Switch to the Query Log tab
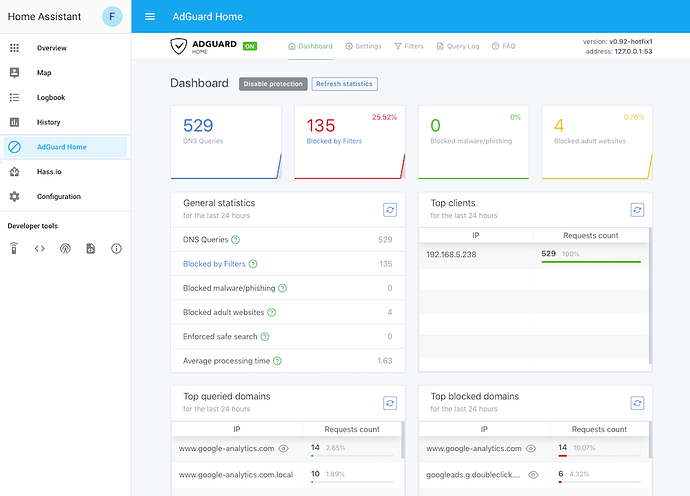The image size is (690, 496). (458, 46)
